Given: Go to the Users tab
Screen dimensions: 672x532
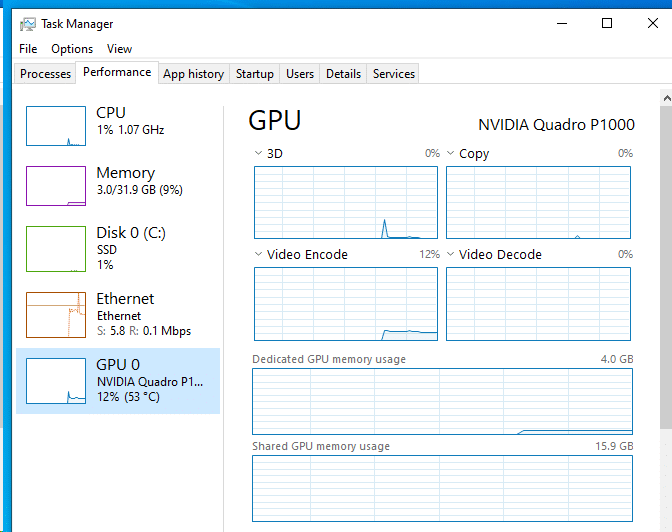Looking at the screenshot, I should click(x=300, y=74).
